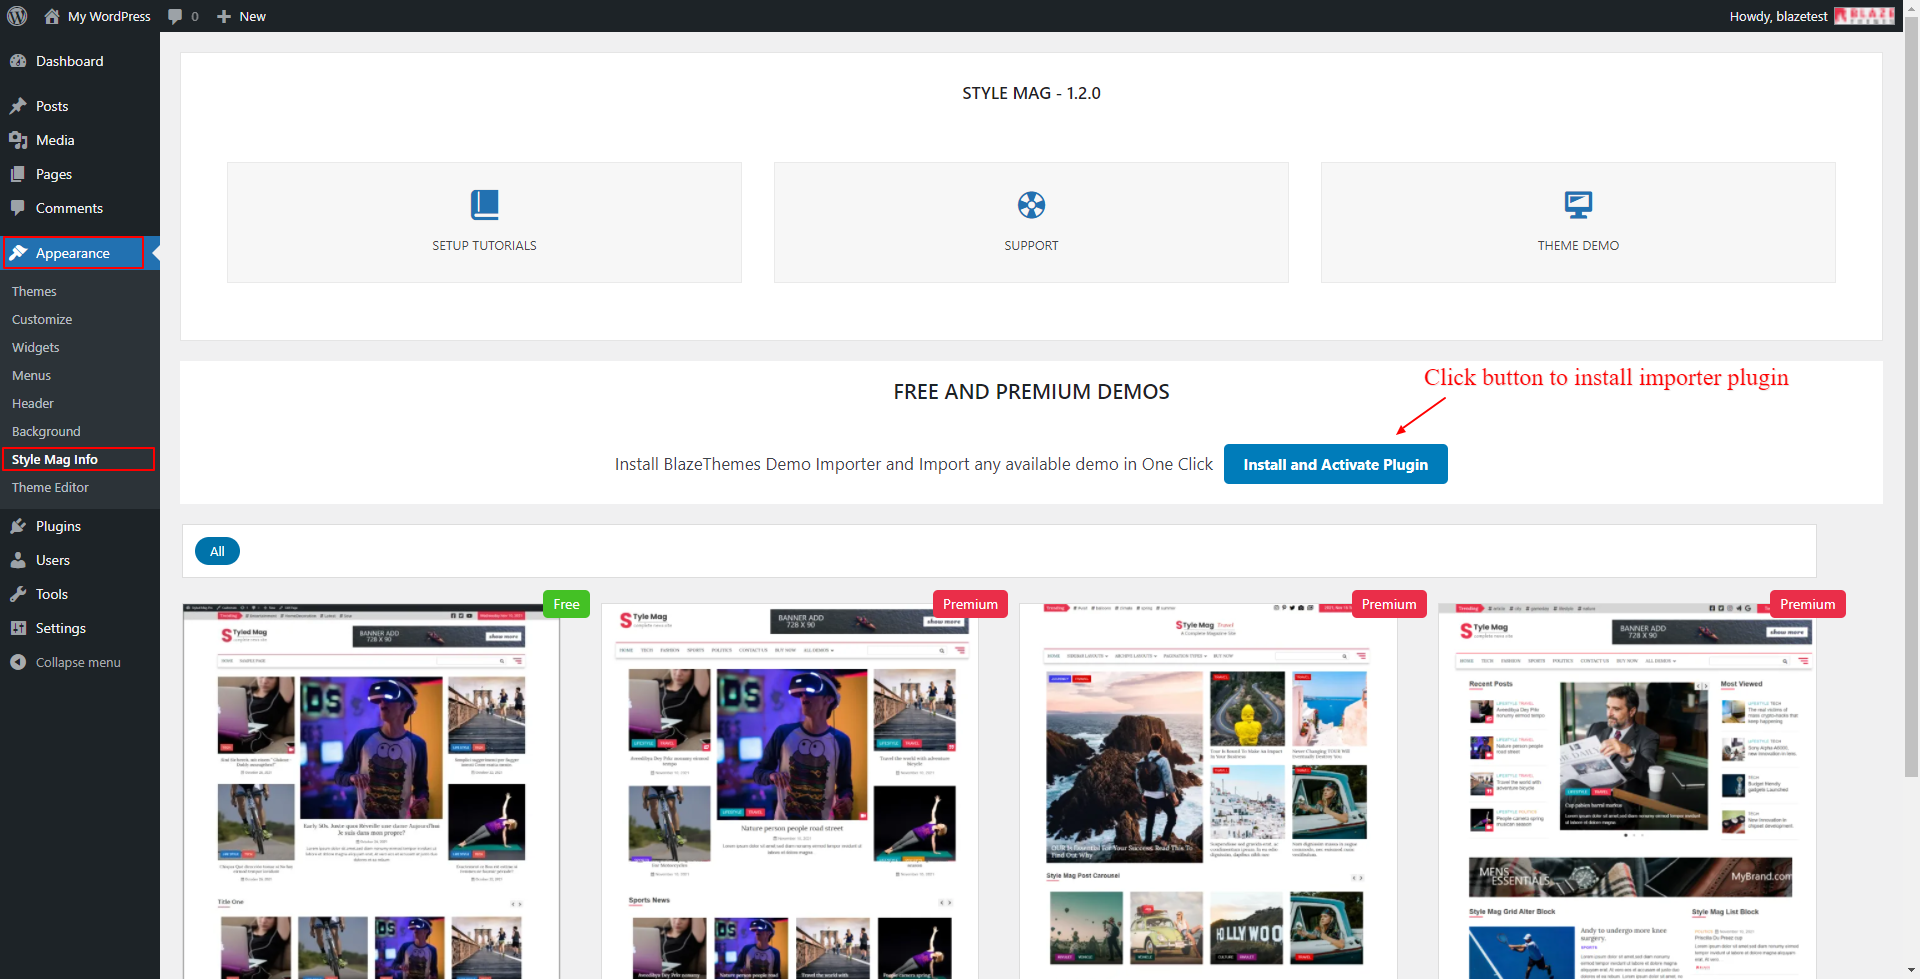Click the WordPress logo icon
Screen dimensions: 1920x979
[17, 16]
